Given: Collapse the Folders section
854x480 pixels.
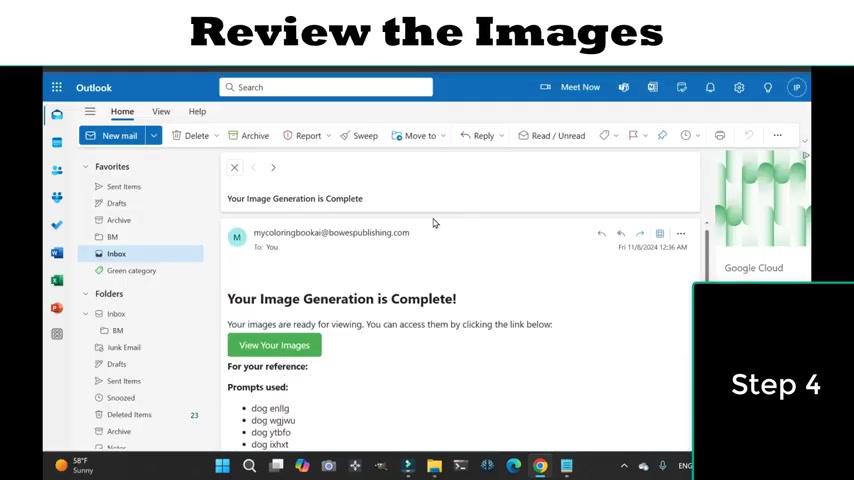Looking at the screenshot, I should coord(86,294).
